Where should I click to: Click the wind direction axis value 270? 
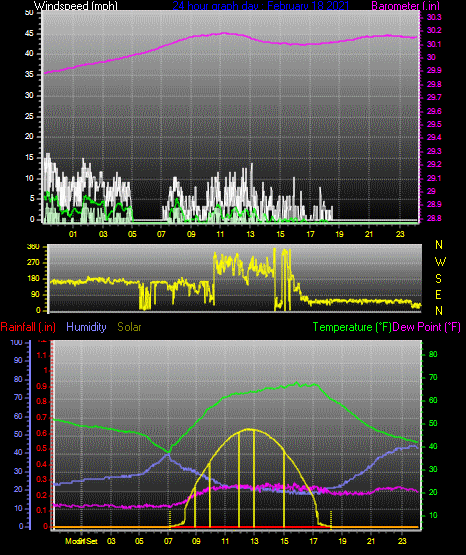pos(34,263)
